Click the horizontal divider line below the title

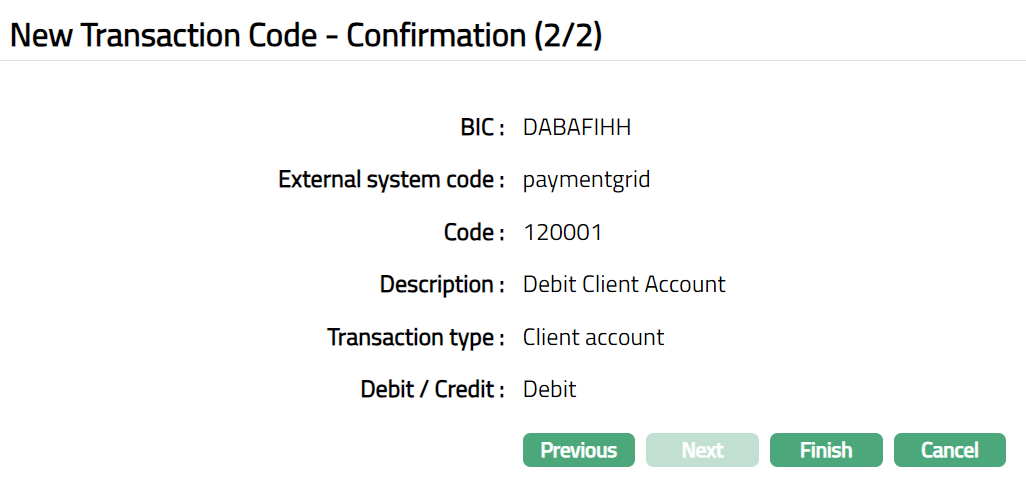[513, 61]
